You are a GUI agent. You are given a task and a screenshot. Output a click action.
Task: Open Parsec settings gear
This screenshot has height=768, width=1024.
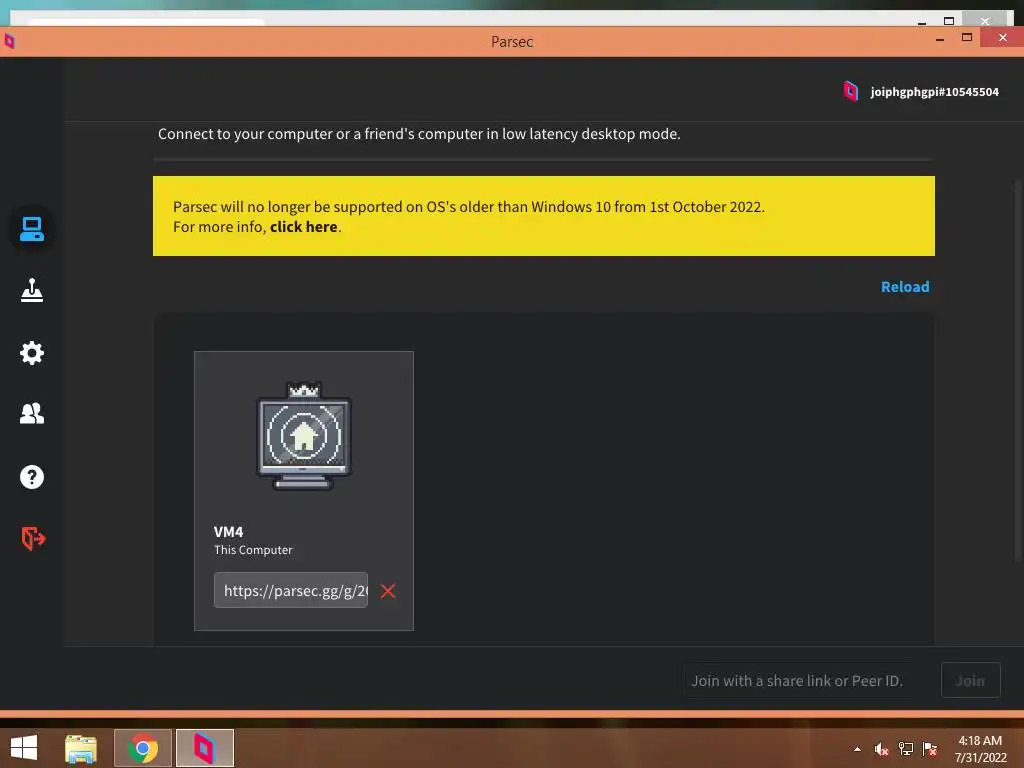pyautogui.click(x=31, y=353)
